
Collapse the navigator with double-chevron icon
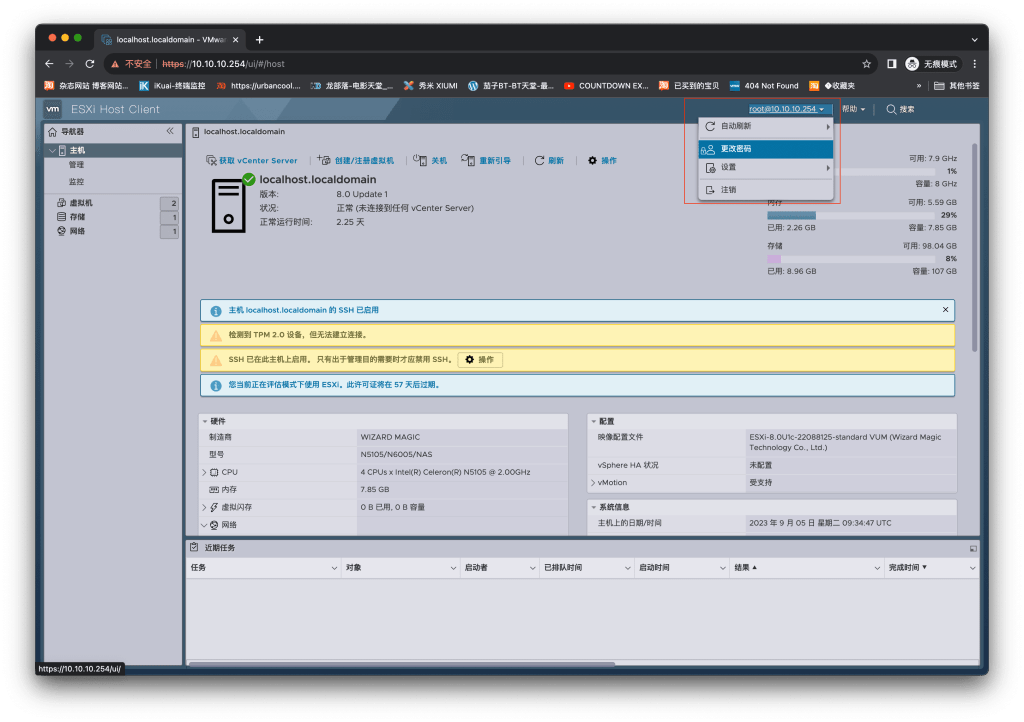[x=170, y=131]
